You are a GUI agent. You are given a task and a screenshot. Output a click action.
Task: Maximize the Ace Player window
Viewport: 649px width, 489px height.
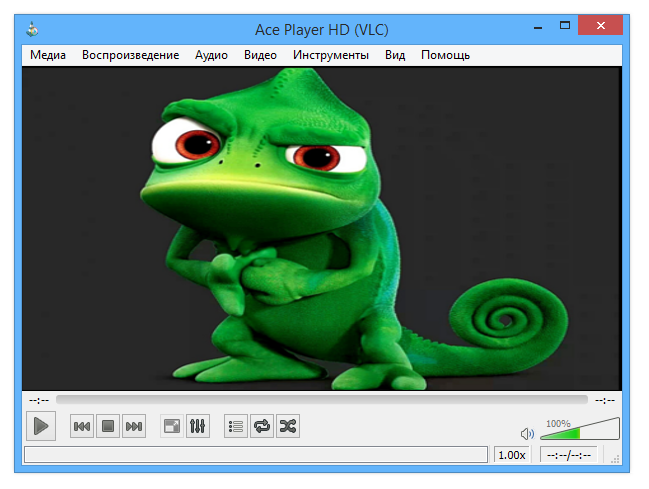(565, 26)
